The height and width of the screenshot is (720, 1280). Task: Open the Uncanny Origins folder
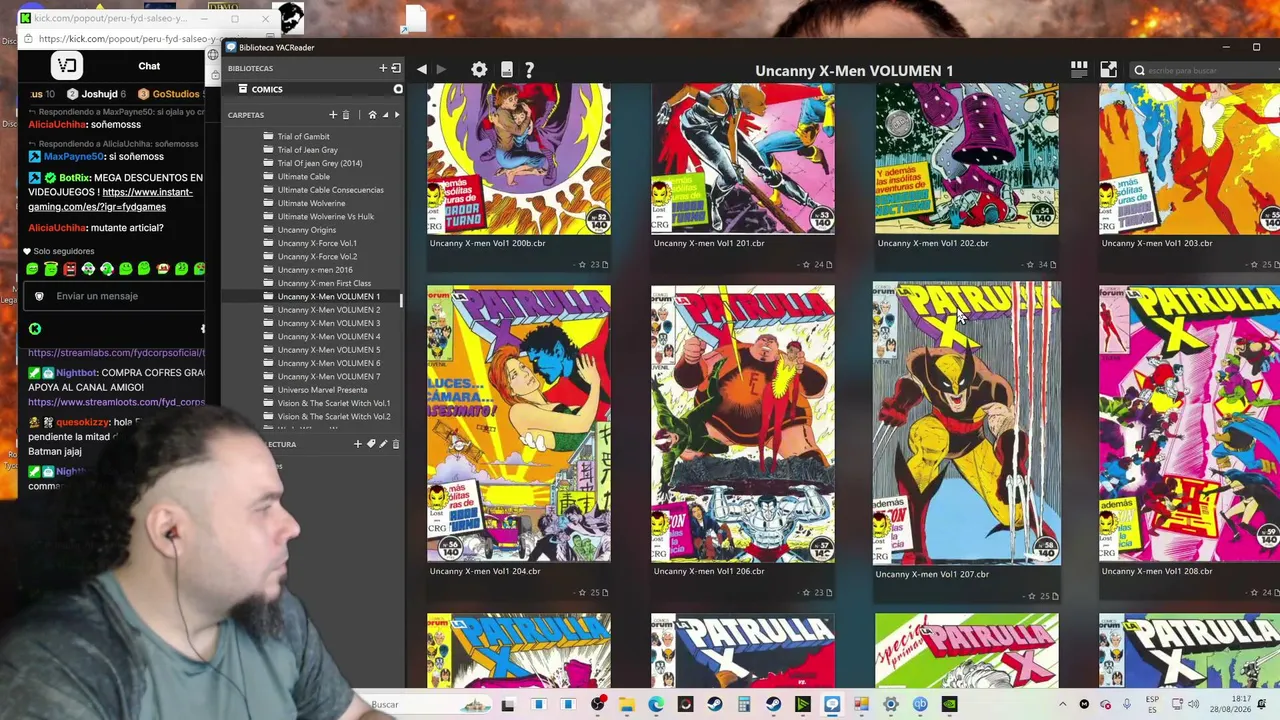(306, 230)
